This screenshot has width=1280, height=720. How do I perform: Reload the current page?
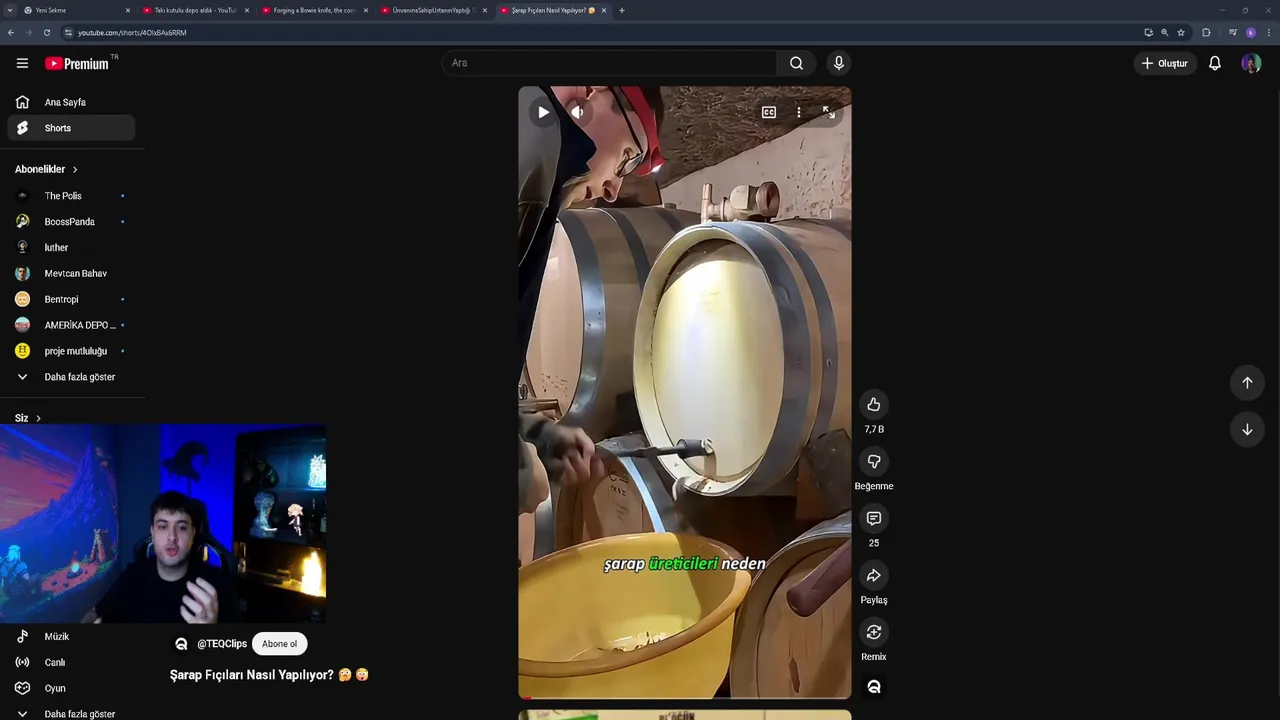tap(46, 32)
